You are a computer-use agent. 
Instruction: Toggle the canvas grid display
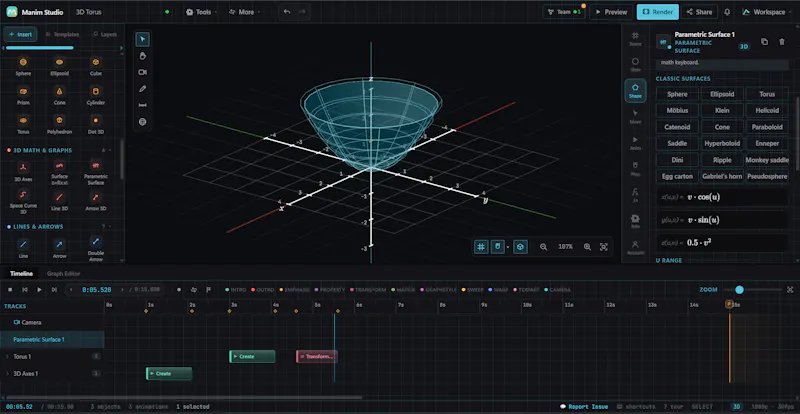click(481, 247)
